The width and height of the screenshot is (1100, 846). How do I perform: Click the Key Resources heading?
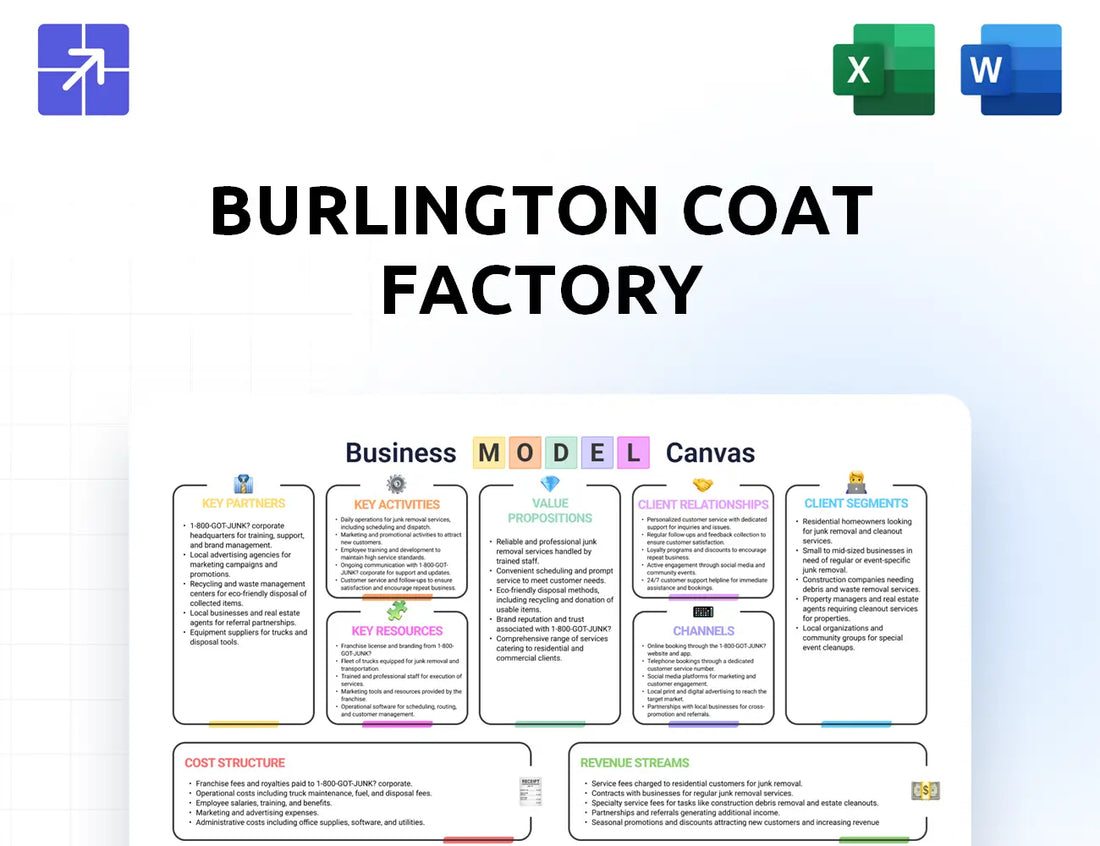tap(397, 631)
